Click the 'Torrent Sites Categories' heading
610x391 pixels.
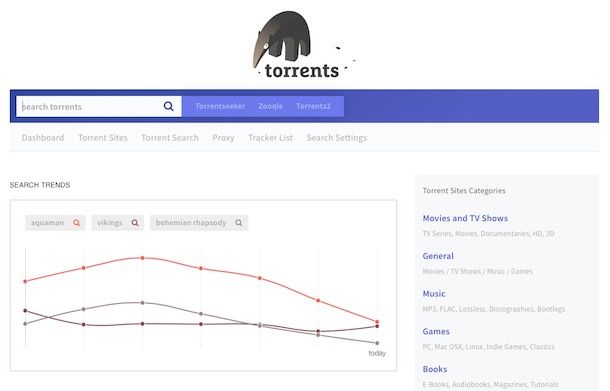464,191
